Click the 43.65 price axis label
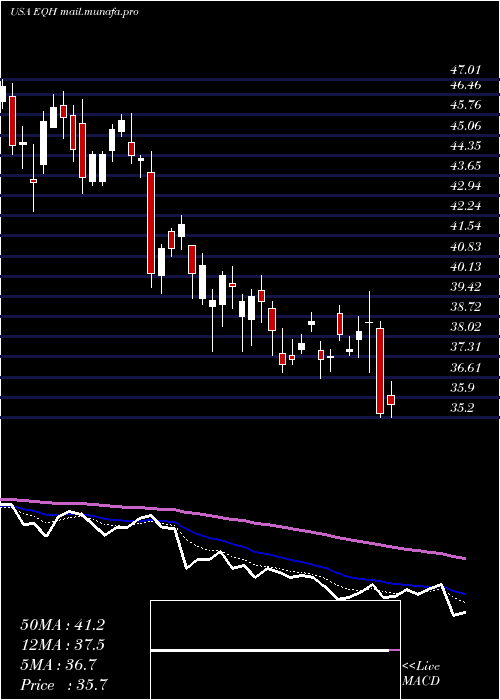The width and height of the screenshot is (500, 700). 465,166
